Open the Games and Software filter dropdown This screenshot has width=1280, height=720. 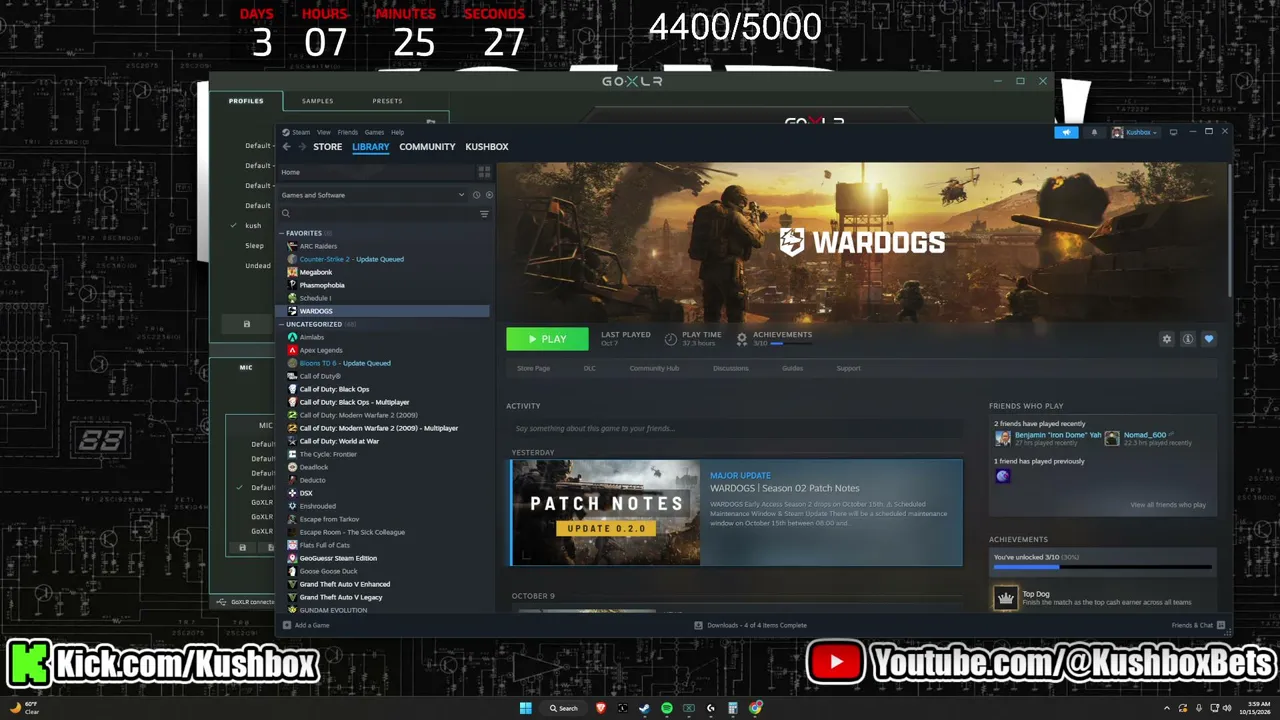[373, 195]
